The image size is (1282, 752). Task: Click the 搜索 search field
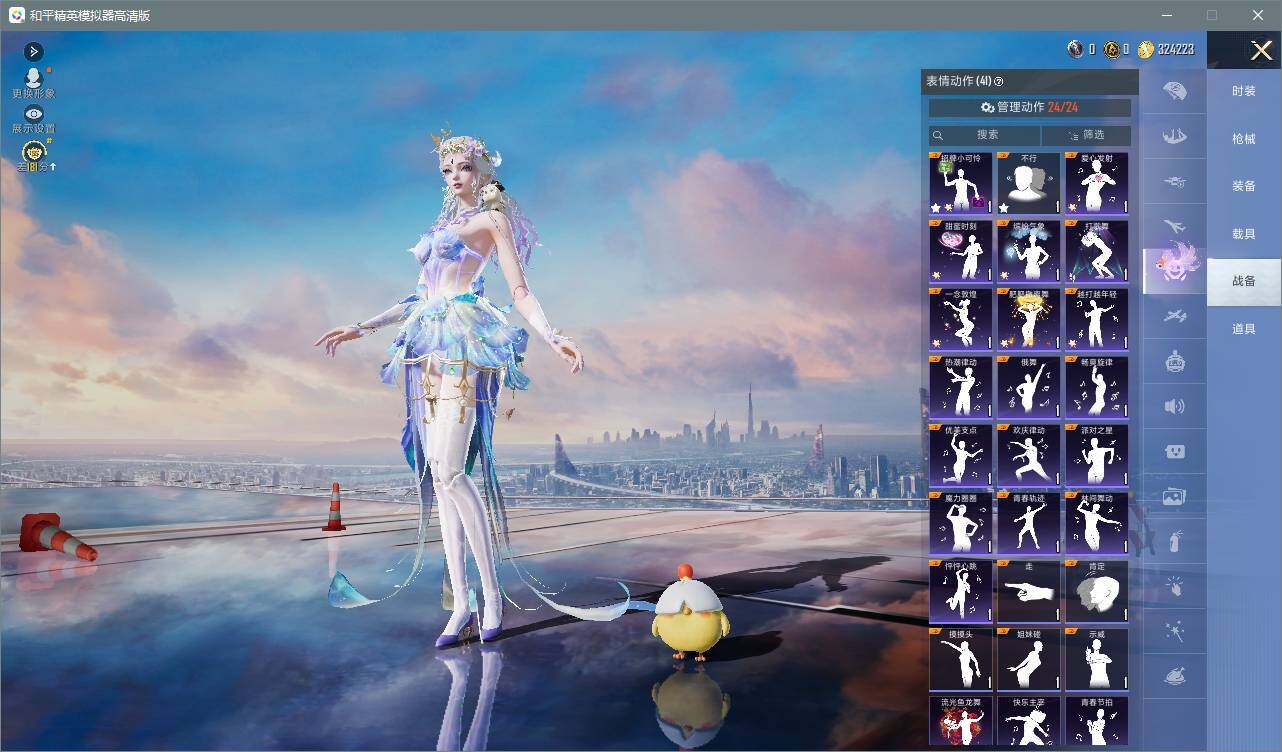985,135
